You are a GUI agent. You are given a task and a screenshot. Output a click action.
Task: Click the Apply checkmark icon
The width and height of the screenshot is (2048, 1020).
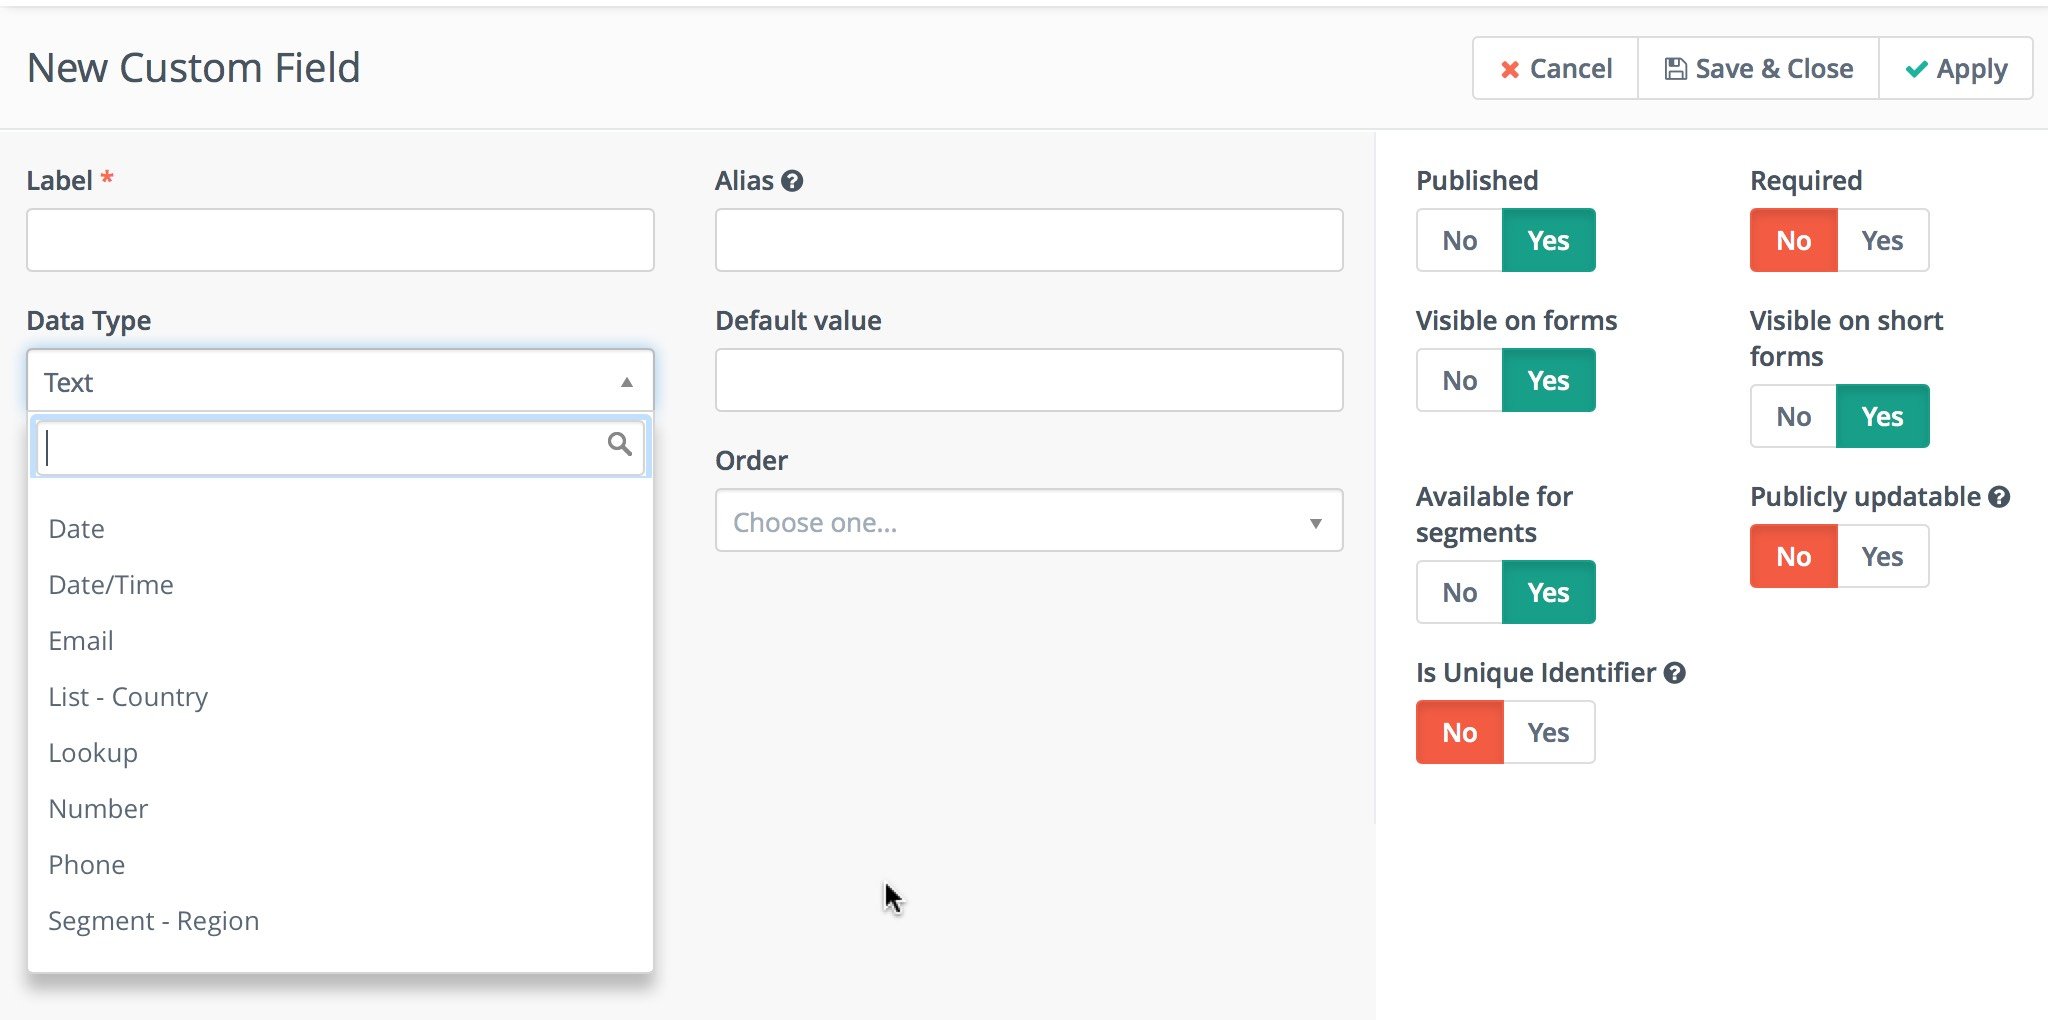pos(1918,68)
